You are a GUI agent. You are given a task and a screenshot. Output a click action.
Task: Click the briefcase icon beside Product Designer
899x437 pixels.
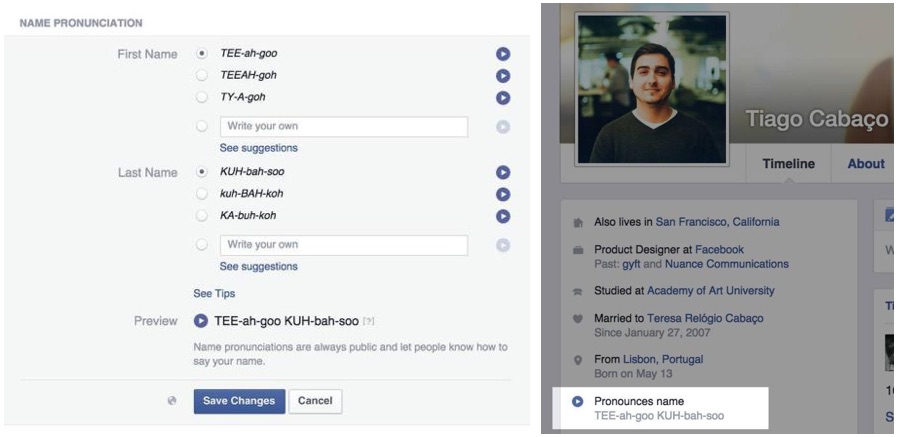click(578, 251)
